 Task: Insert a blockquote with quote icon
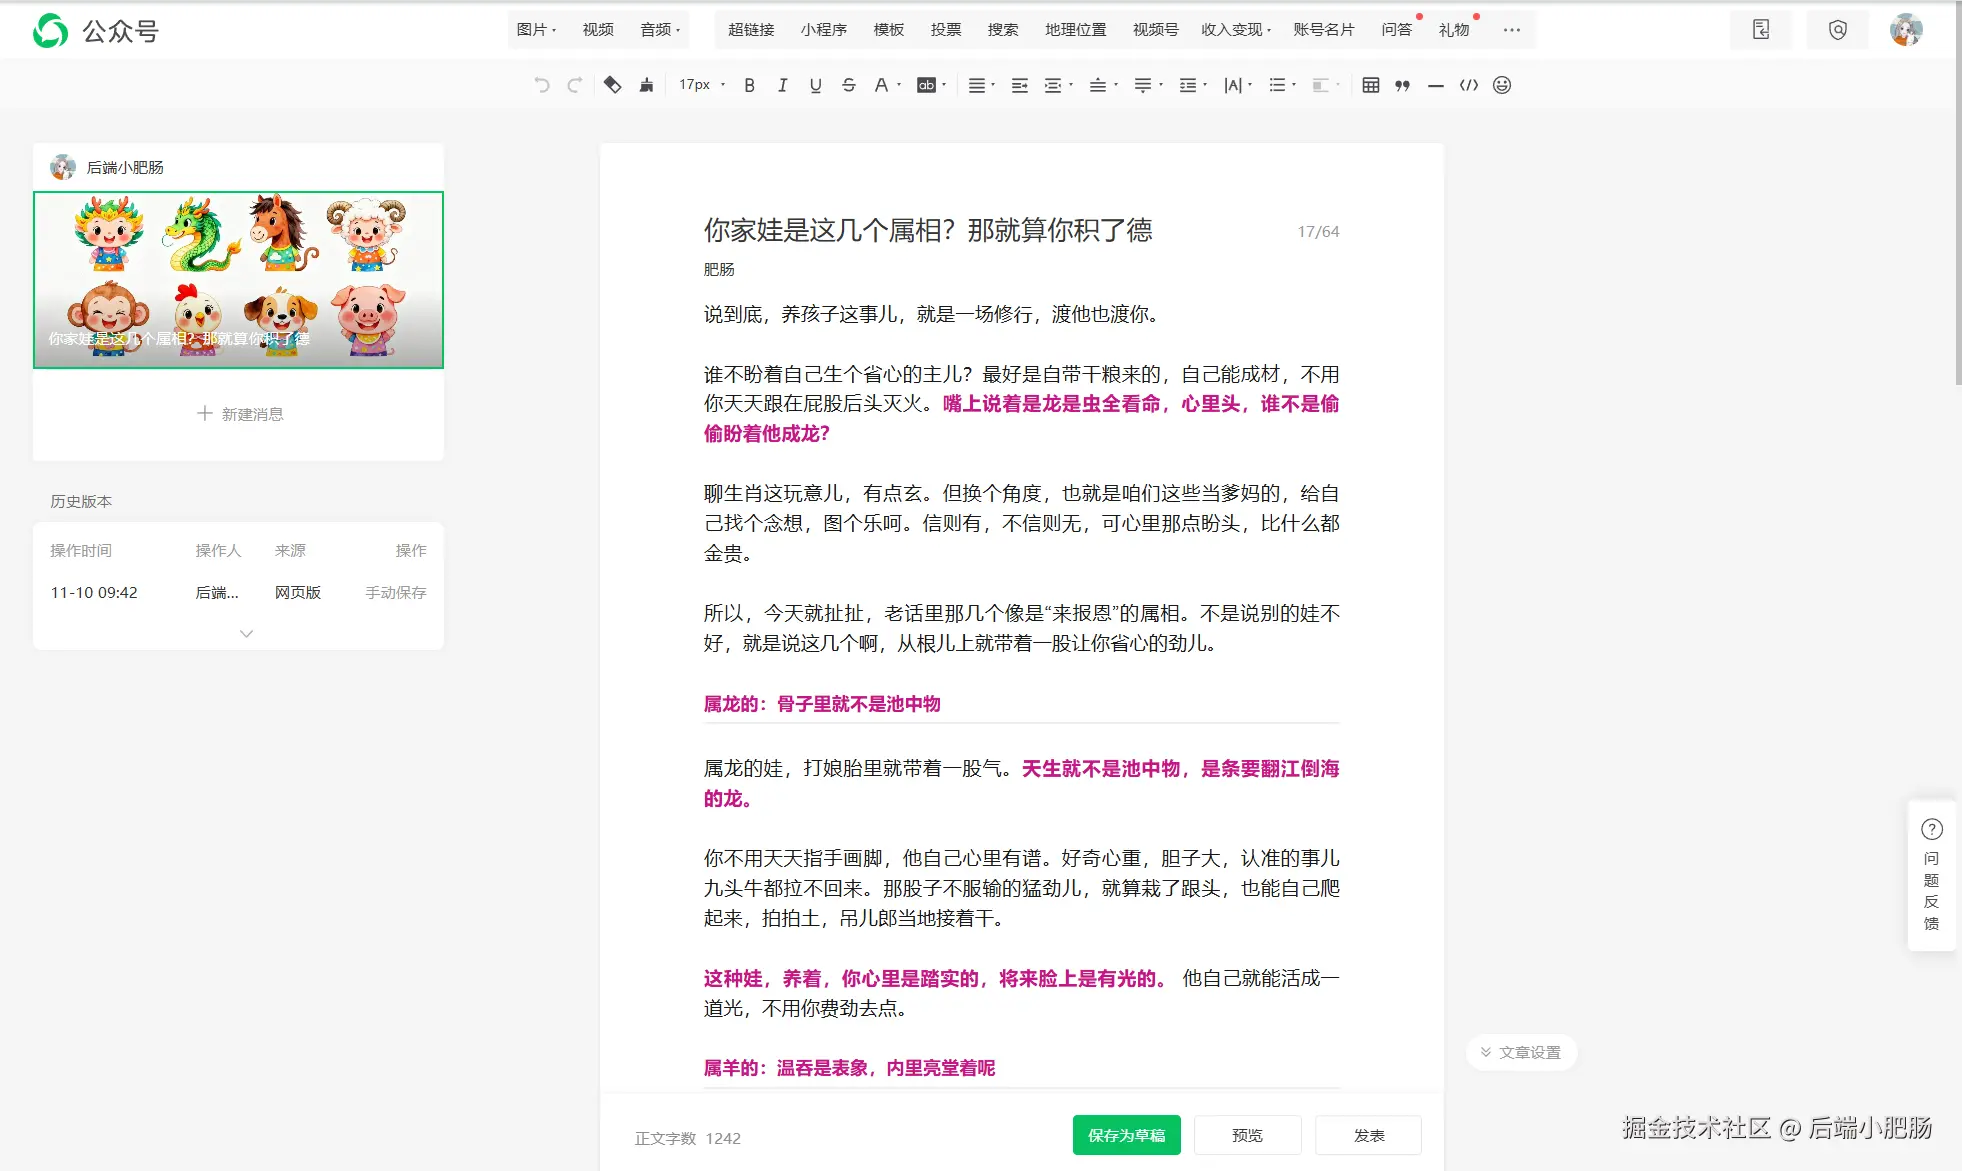click(x=1402, y=86)
